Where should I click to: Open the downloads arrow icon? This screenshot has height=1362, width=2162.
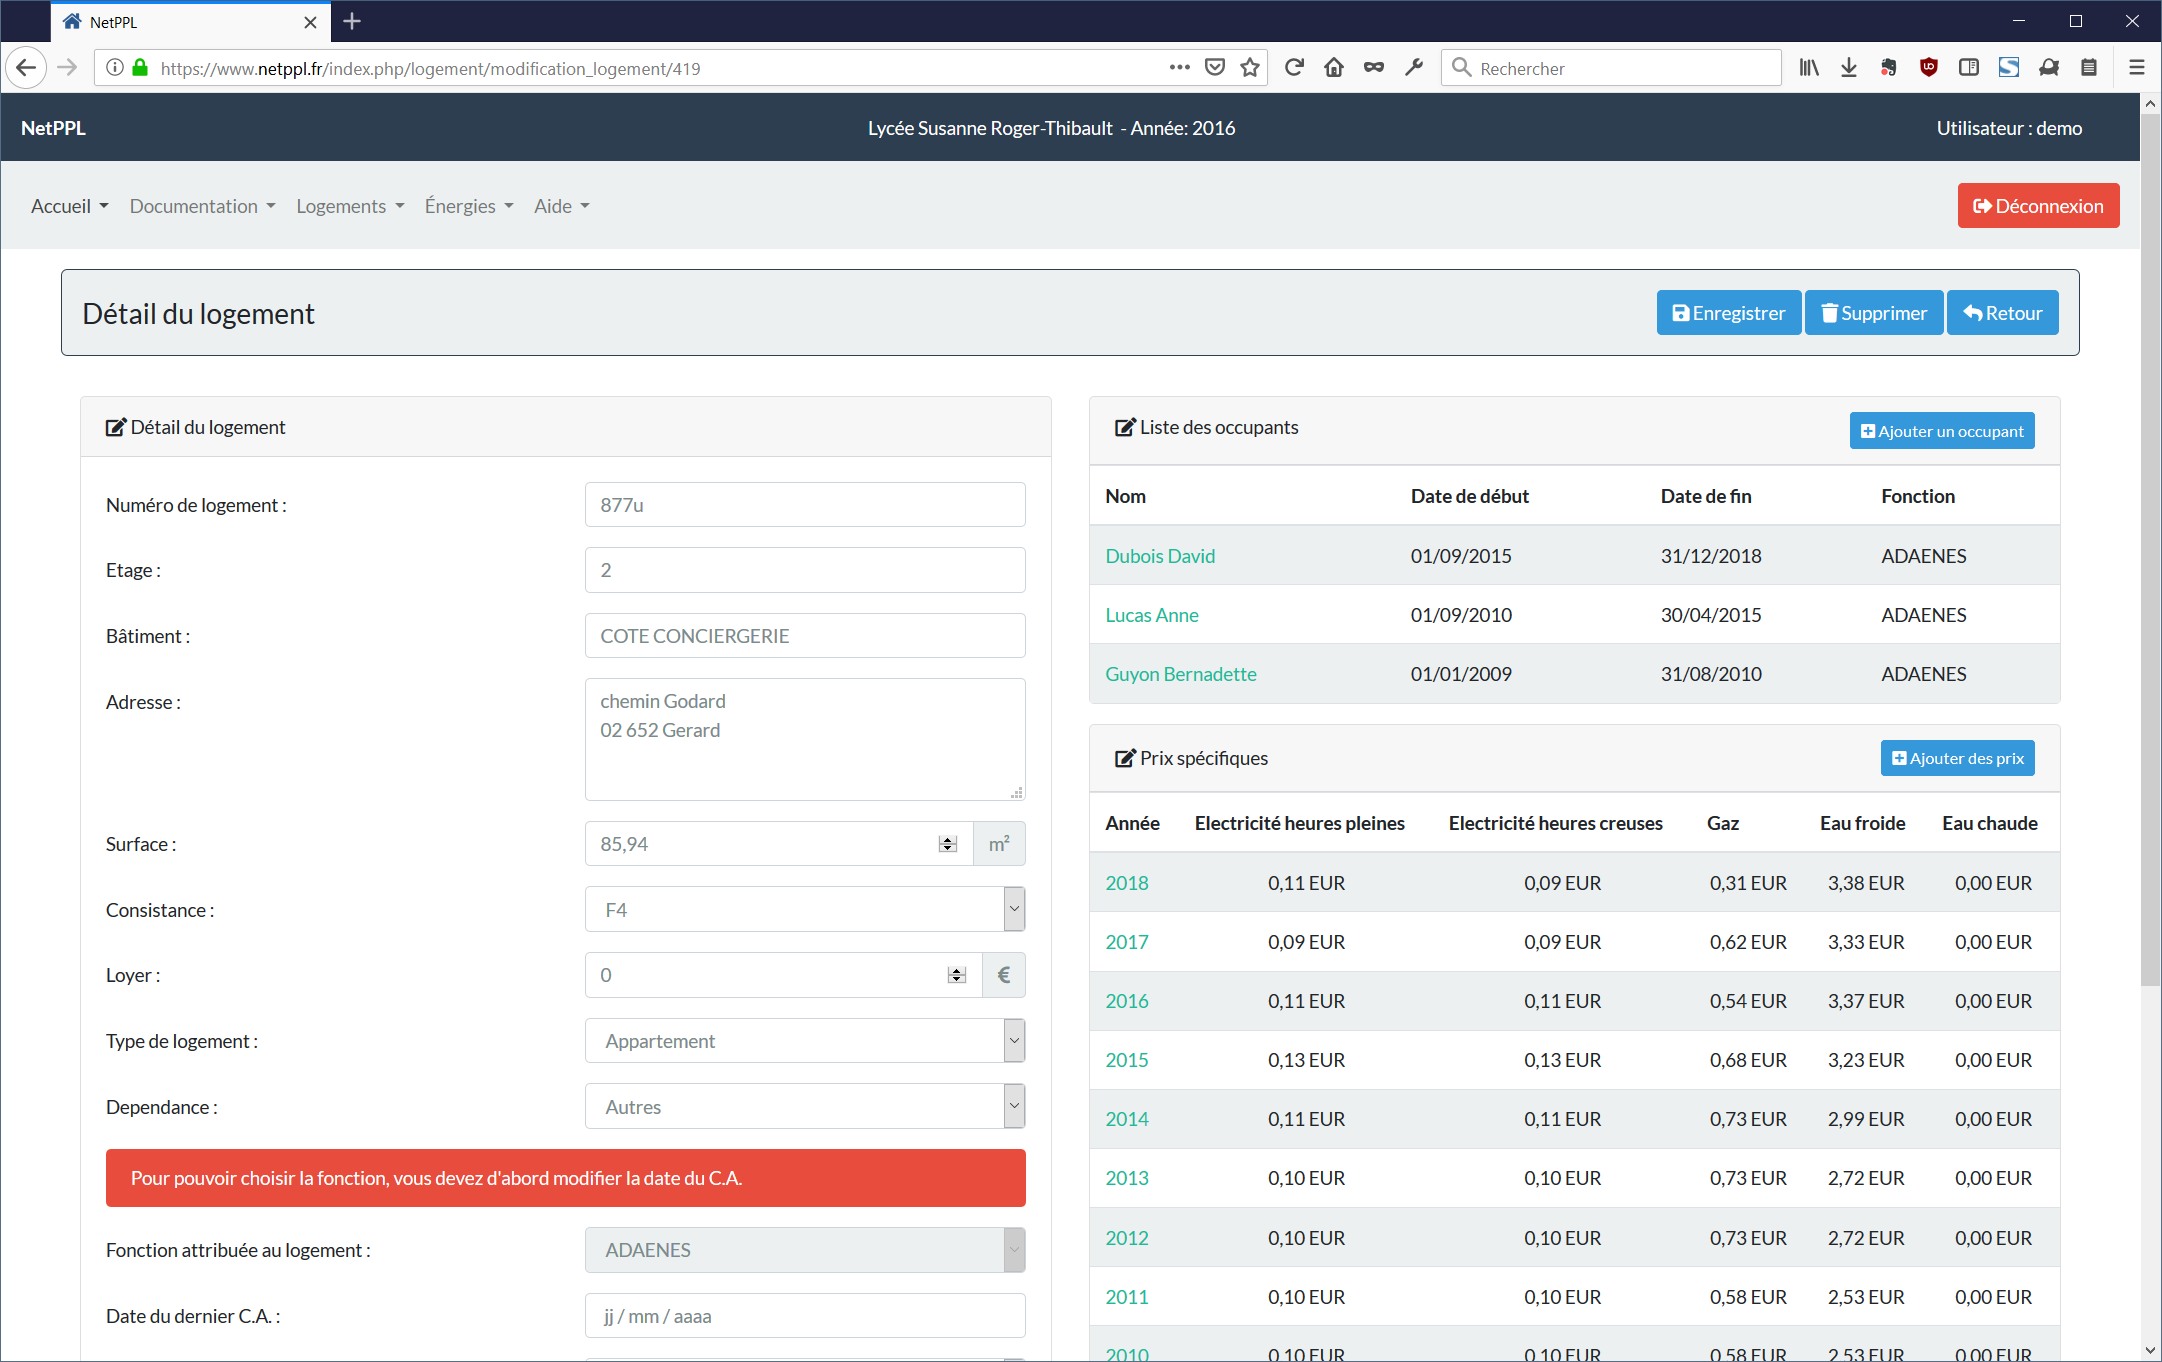[1849, 68]
